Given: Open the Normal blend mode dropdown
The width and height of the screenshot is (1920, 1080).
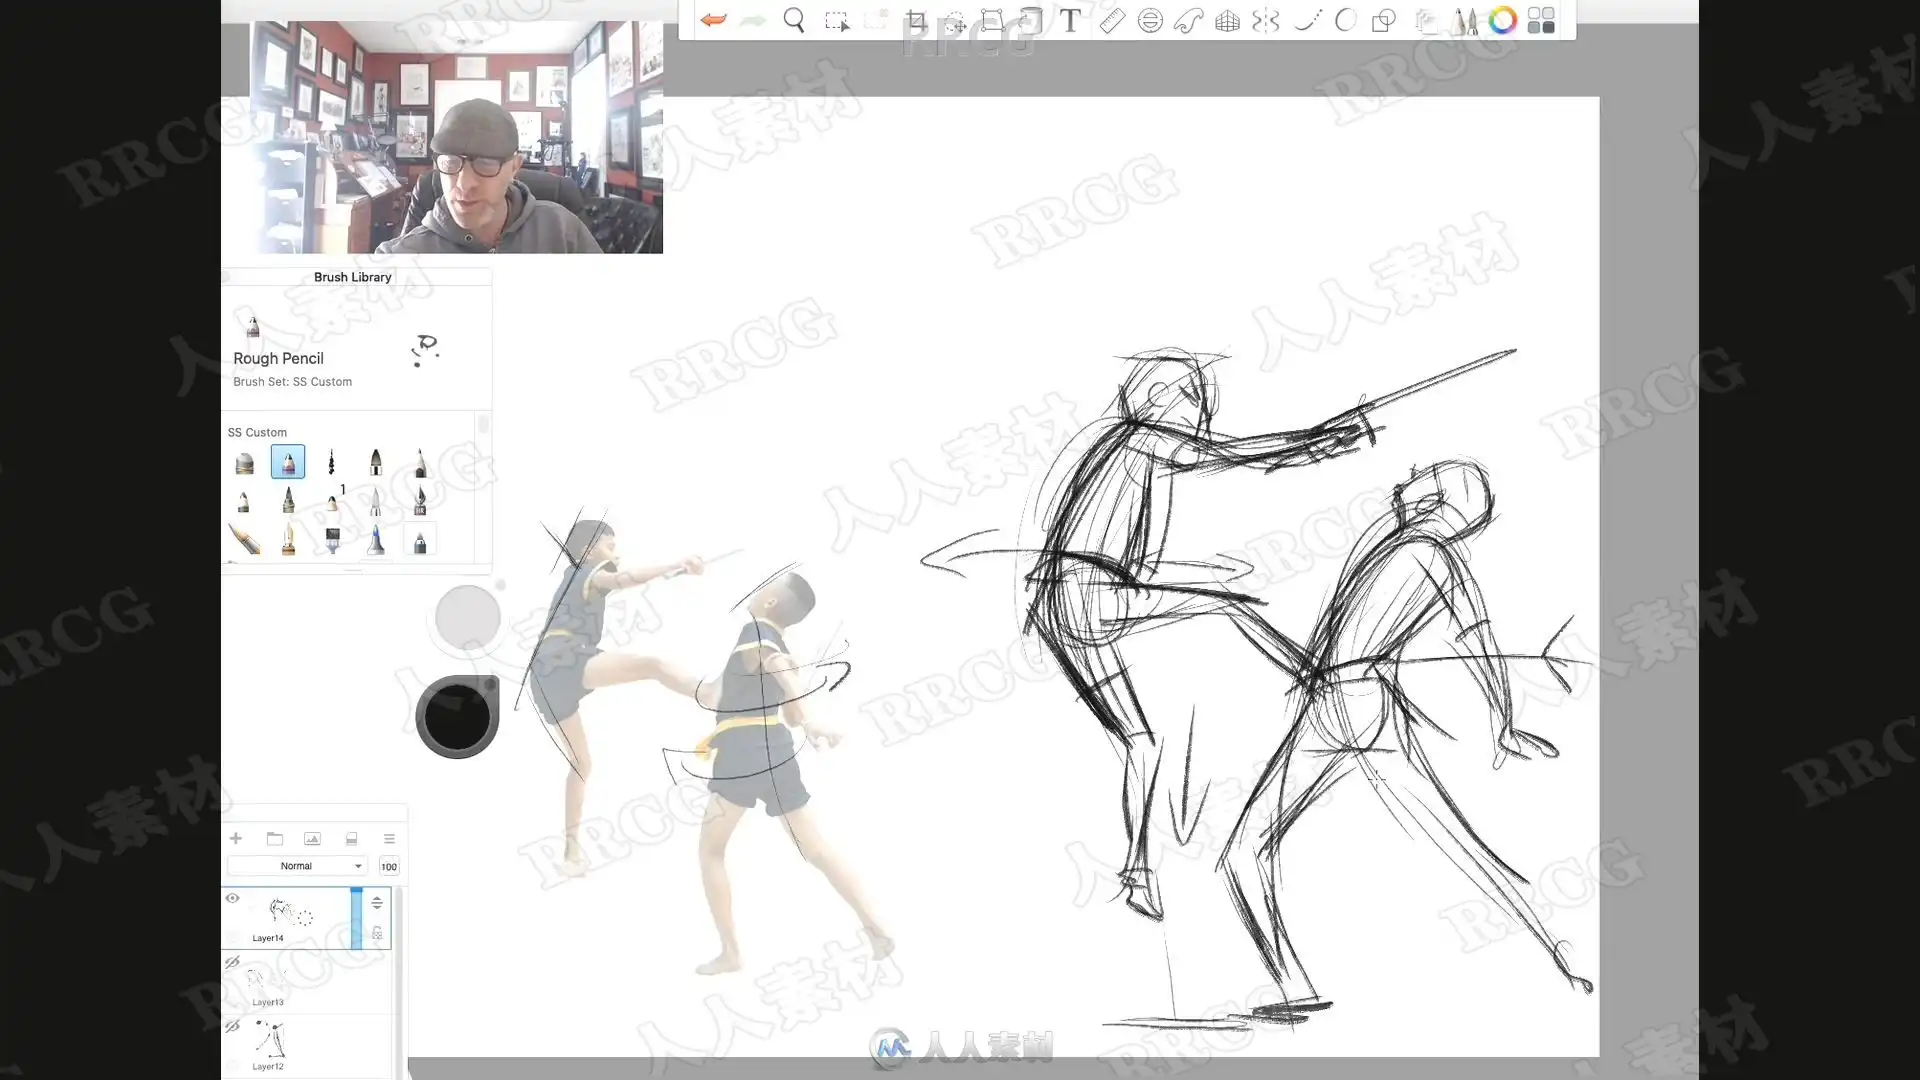Looking at the screenshot, I should pyautogui.click(x=297, y=866).
